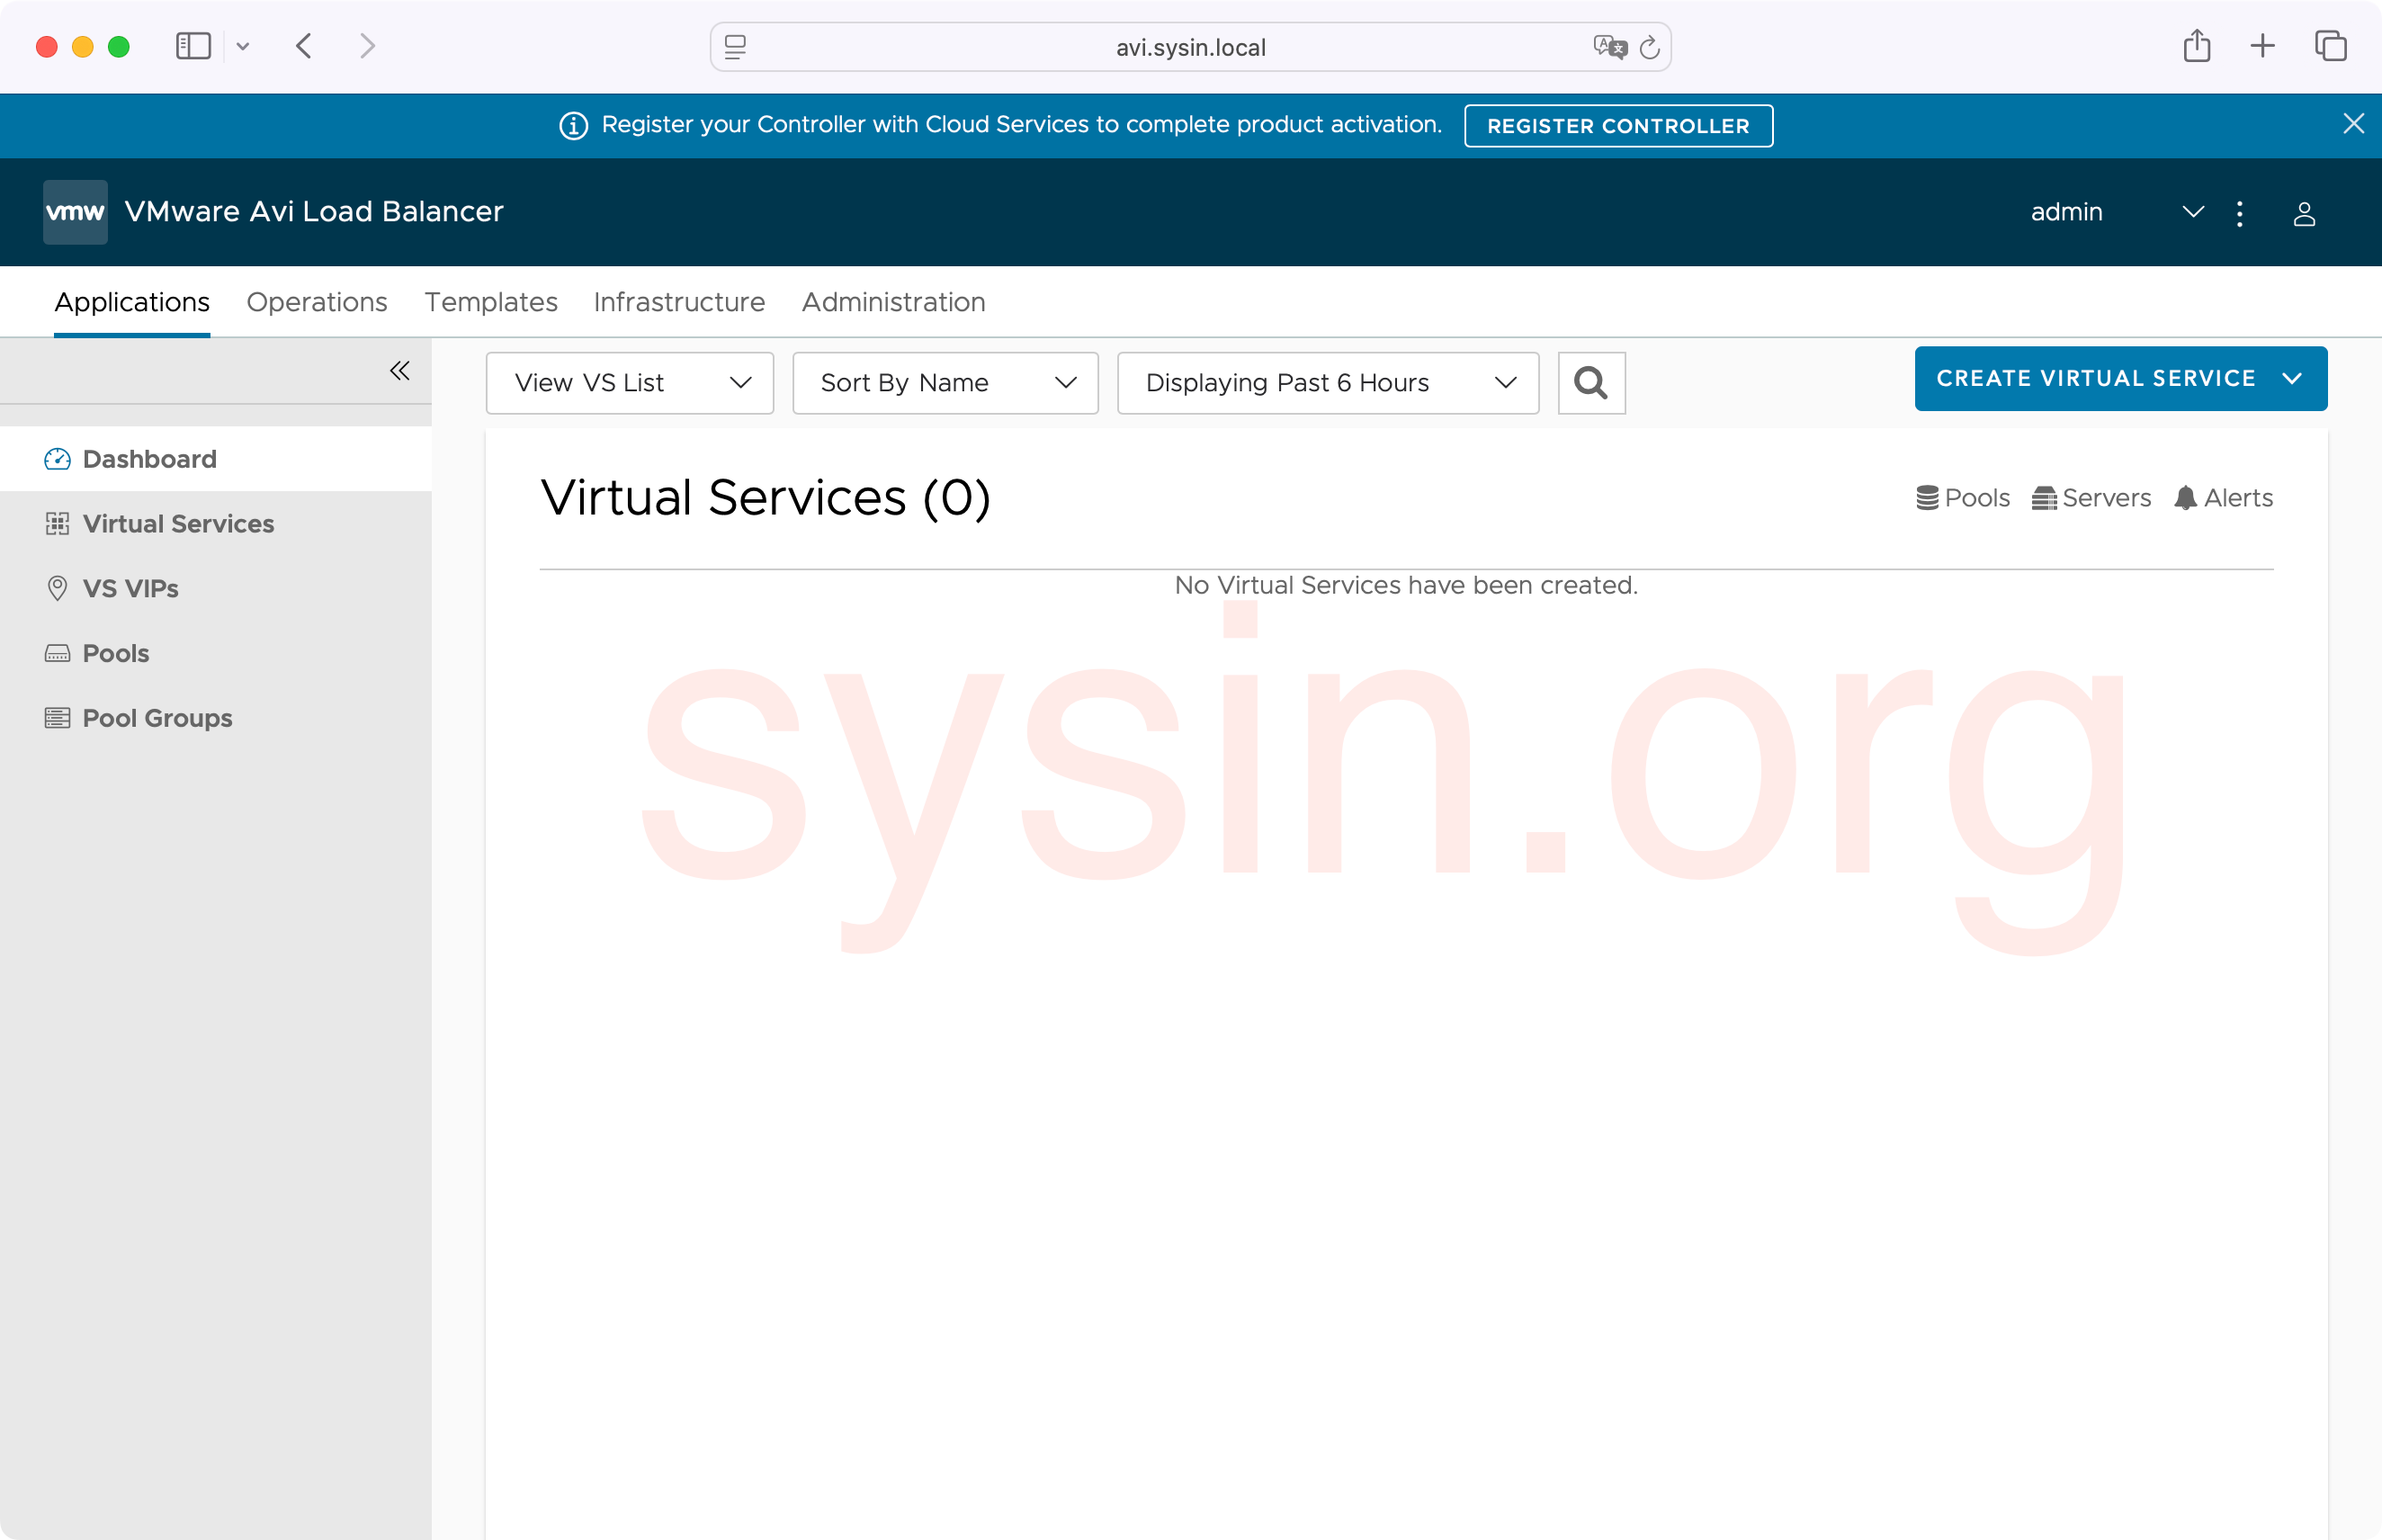Click the Servers icon filter

coord(2044,498)
